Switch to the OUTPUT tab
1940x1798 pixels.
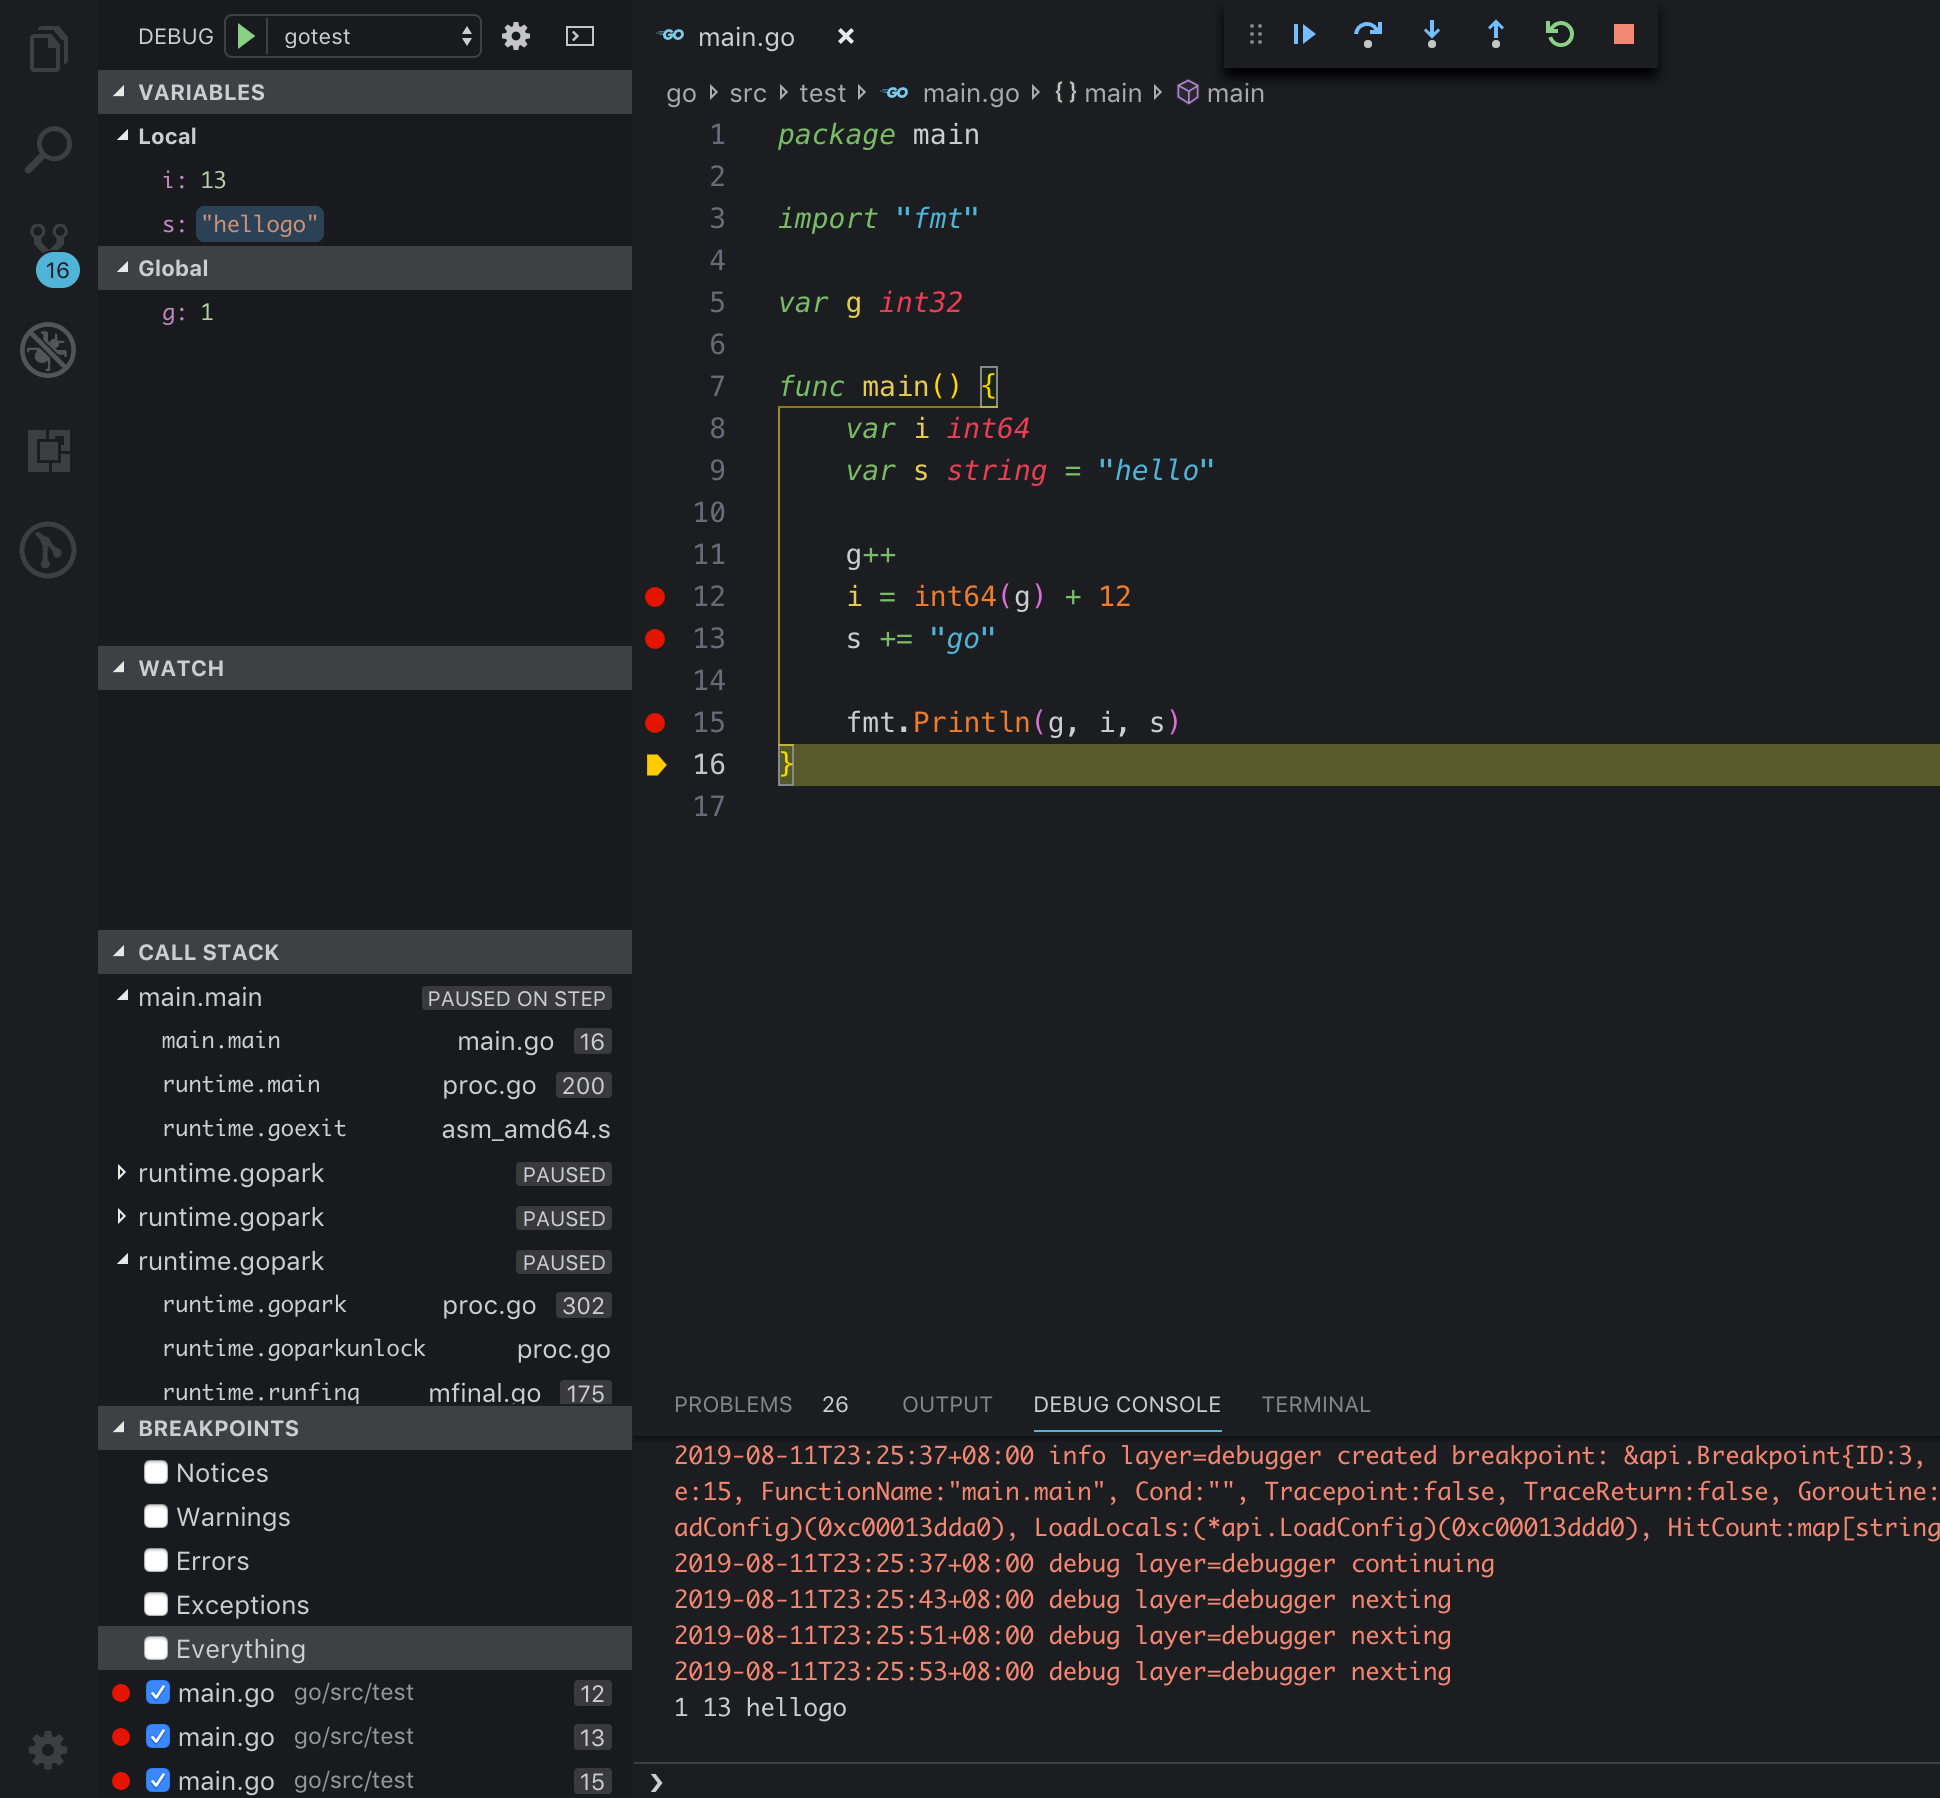coord(947,1404)
